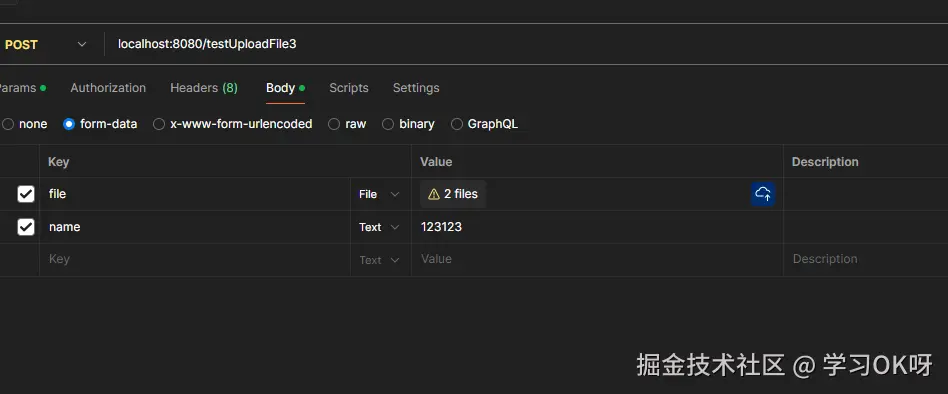Viewport: 948px width, 394px height.
Task: Open the File type dropdown for file key
Action: click(x=379, y=194)
